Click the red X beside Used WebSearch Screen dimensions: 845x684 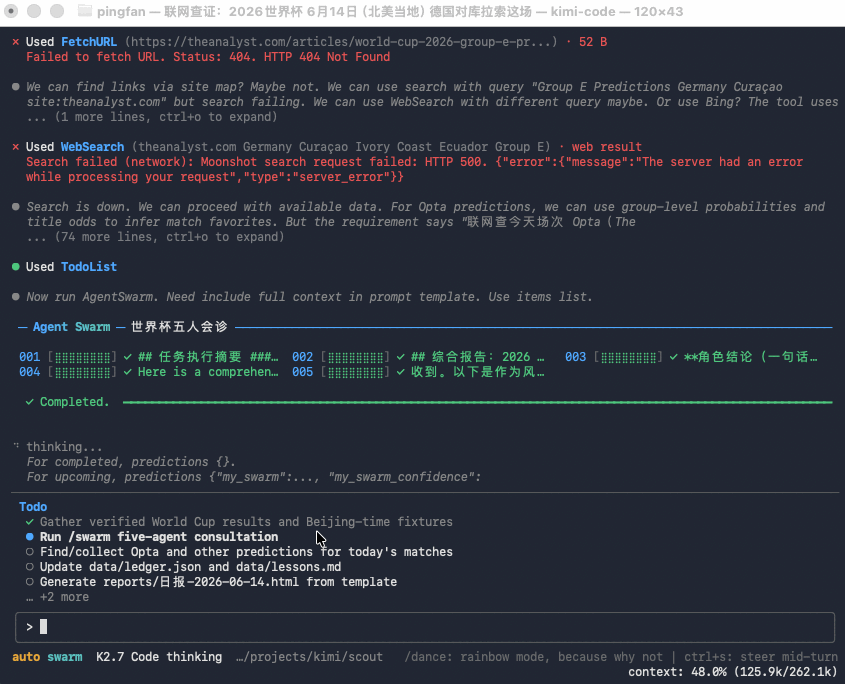point(16,147)
